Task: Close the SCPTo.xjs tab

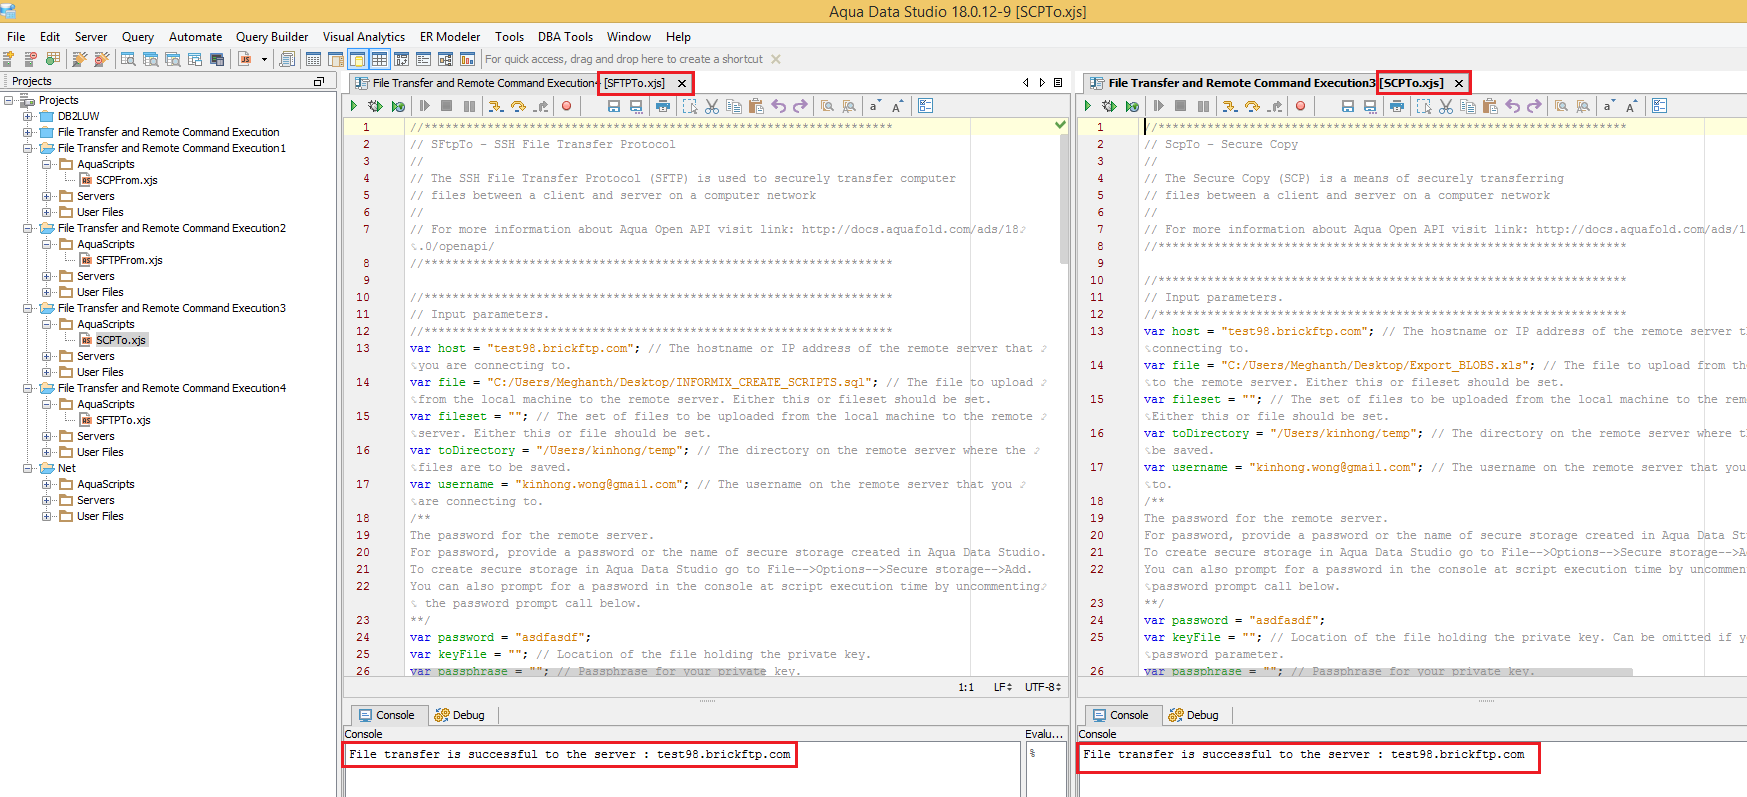Action: click(1459, 84)
